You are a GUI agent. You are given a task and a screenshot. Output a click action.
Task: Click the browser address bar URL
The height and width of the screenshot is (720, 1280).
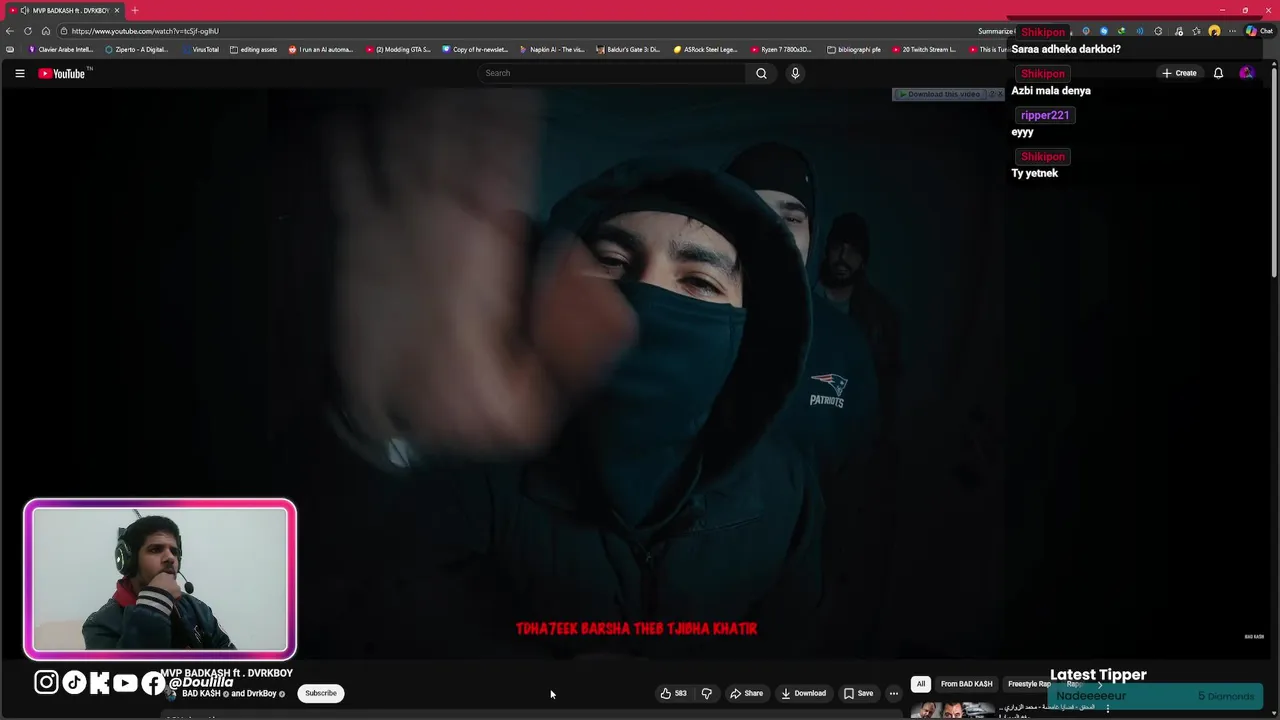point(145,31)
